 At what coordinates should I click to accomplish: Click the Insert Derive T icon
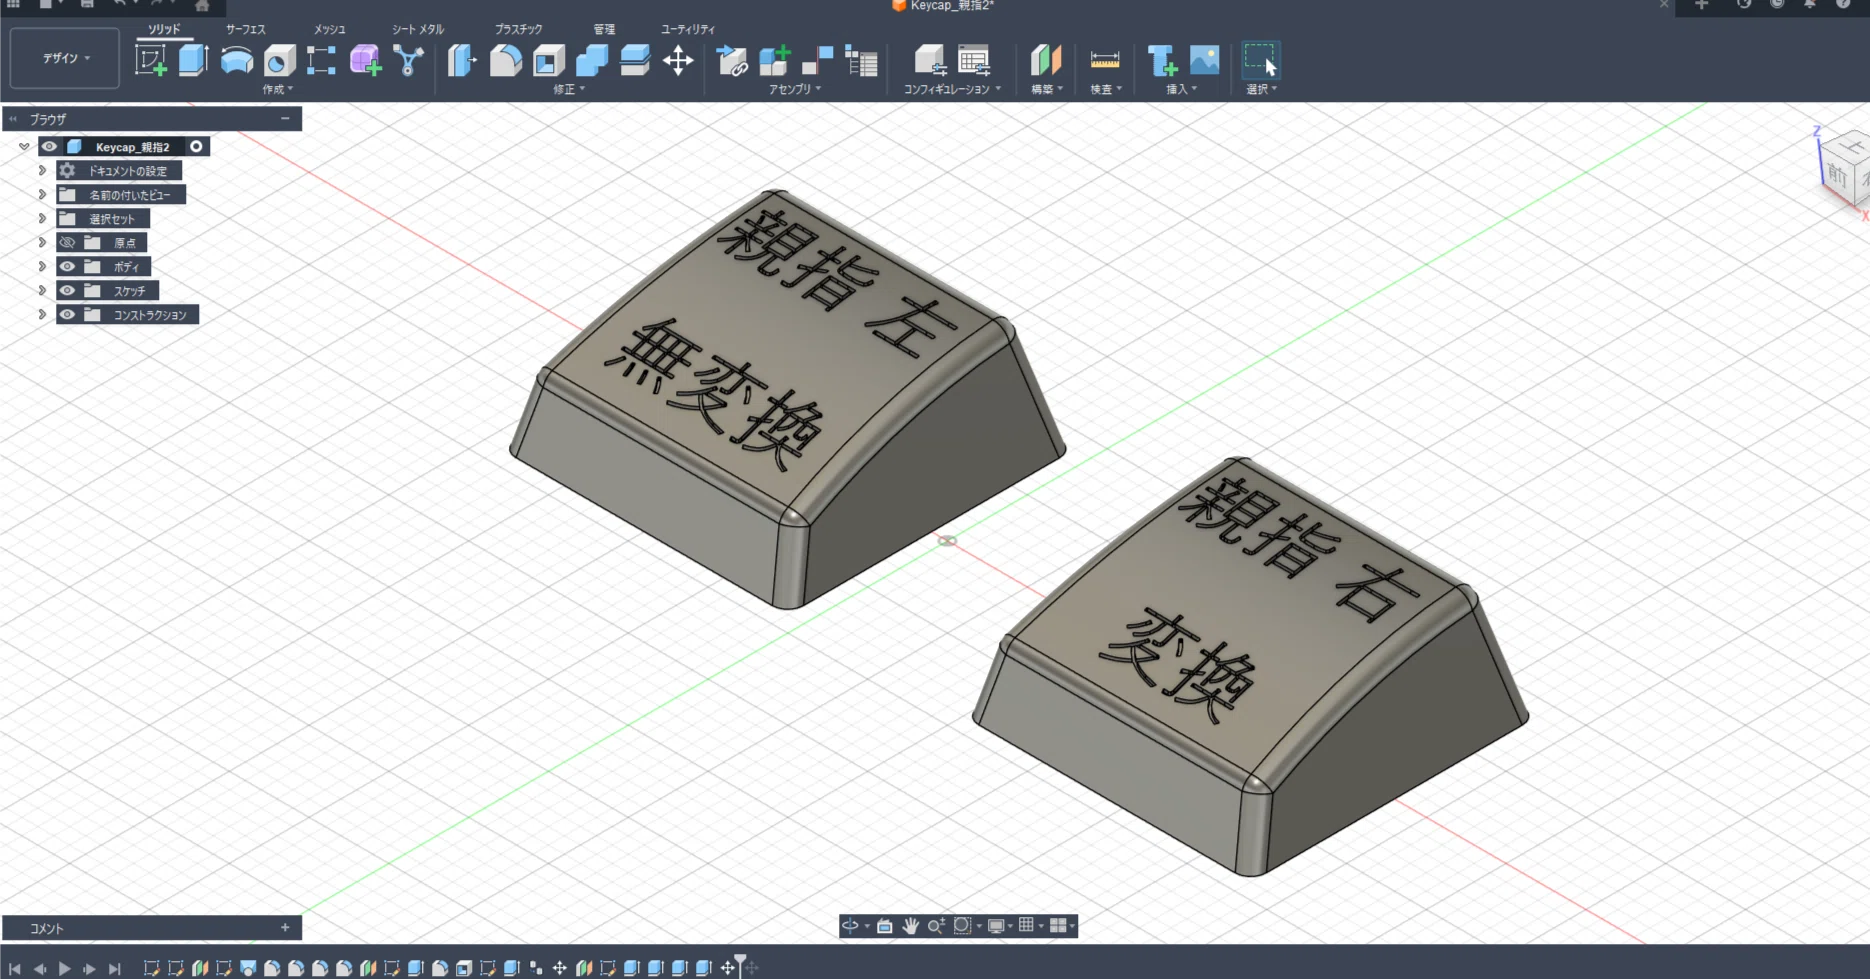coord(1162,61)
